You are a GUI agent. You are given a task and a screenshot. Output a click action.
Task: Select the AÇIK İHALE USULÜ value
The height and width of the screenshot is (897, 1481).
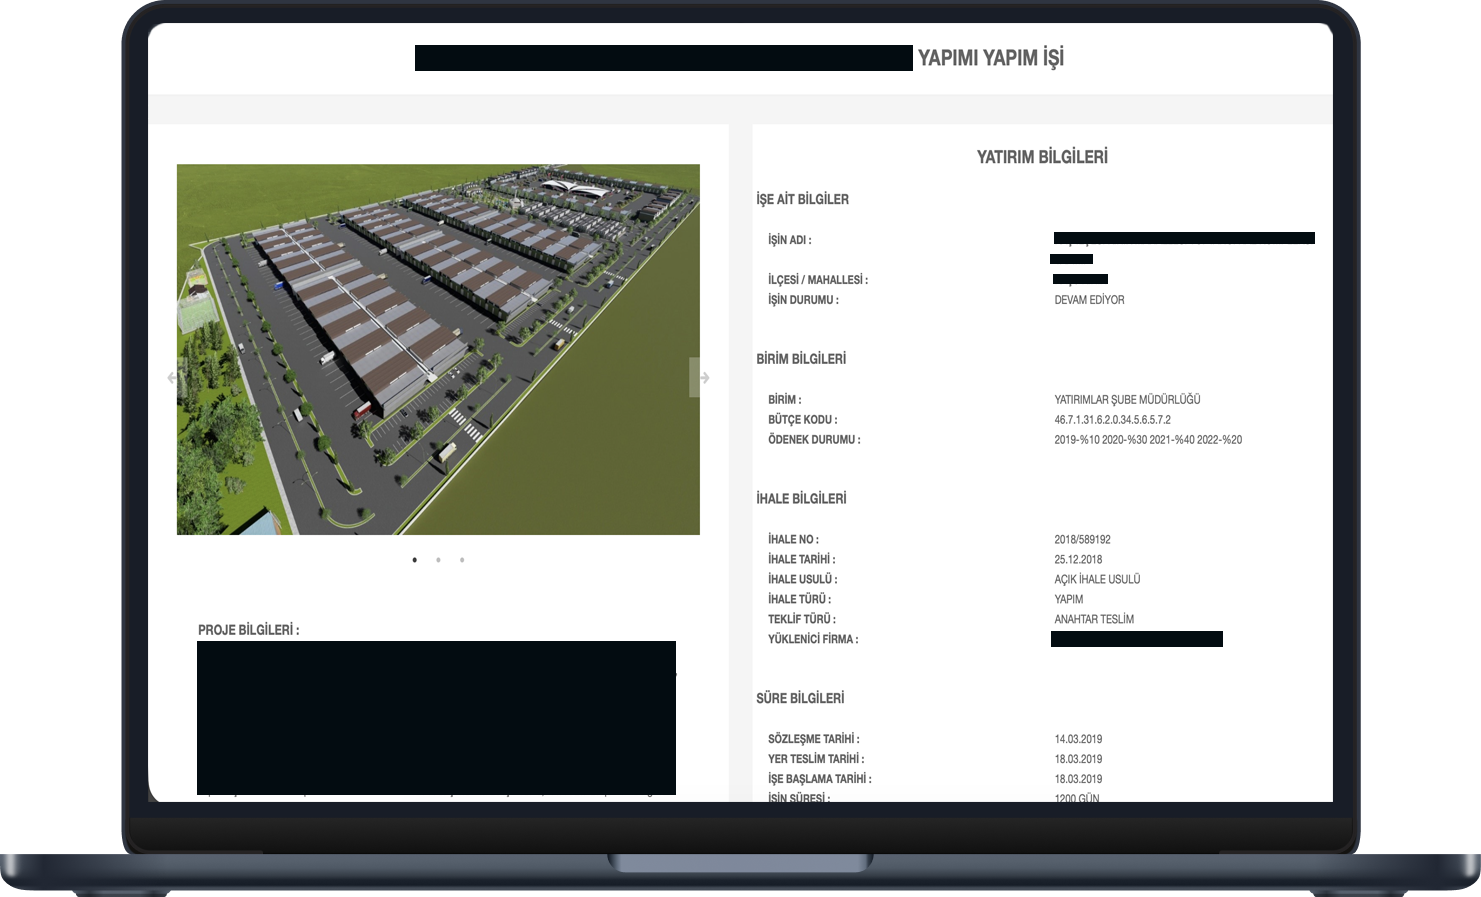coord(1097,580)
